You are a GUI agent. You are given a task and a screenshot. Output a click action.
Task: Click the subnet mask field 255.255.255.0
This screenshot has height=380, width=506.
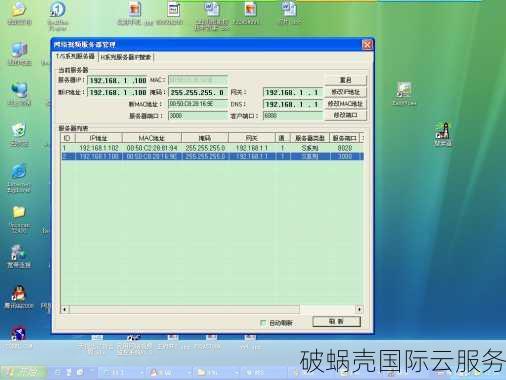point(197,92)
